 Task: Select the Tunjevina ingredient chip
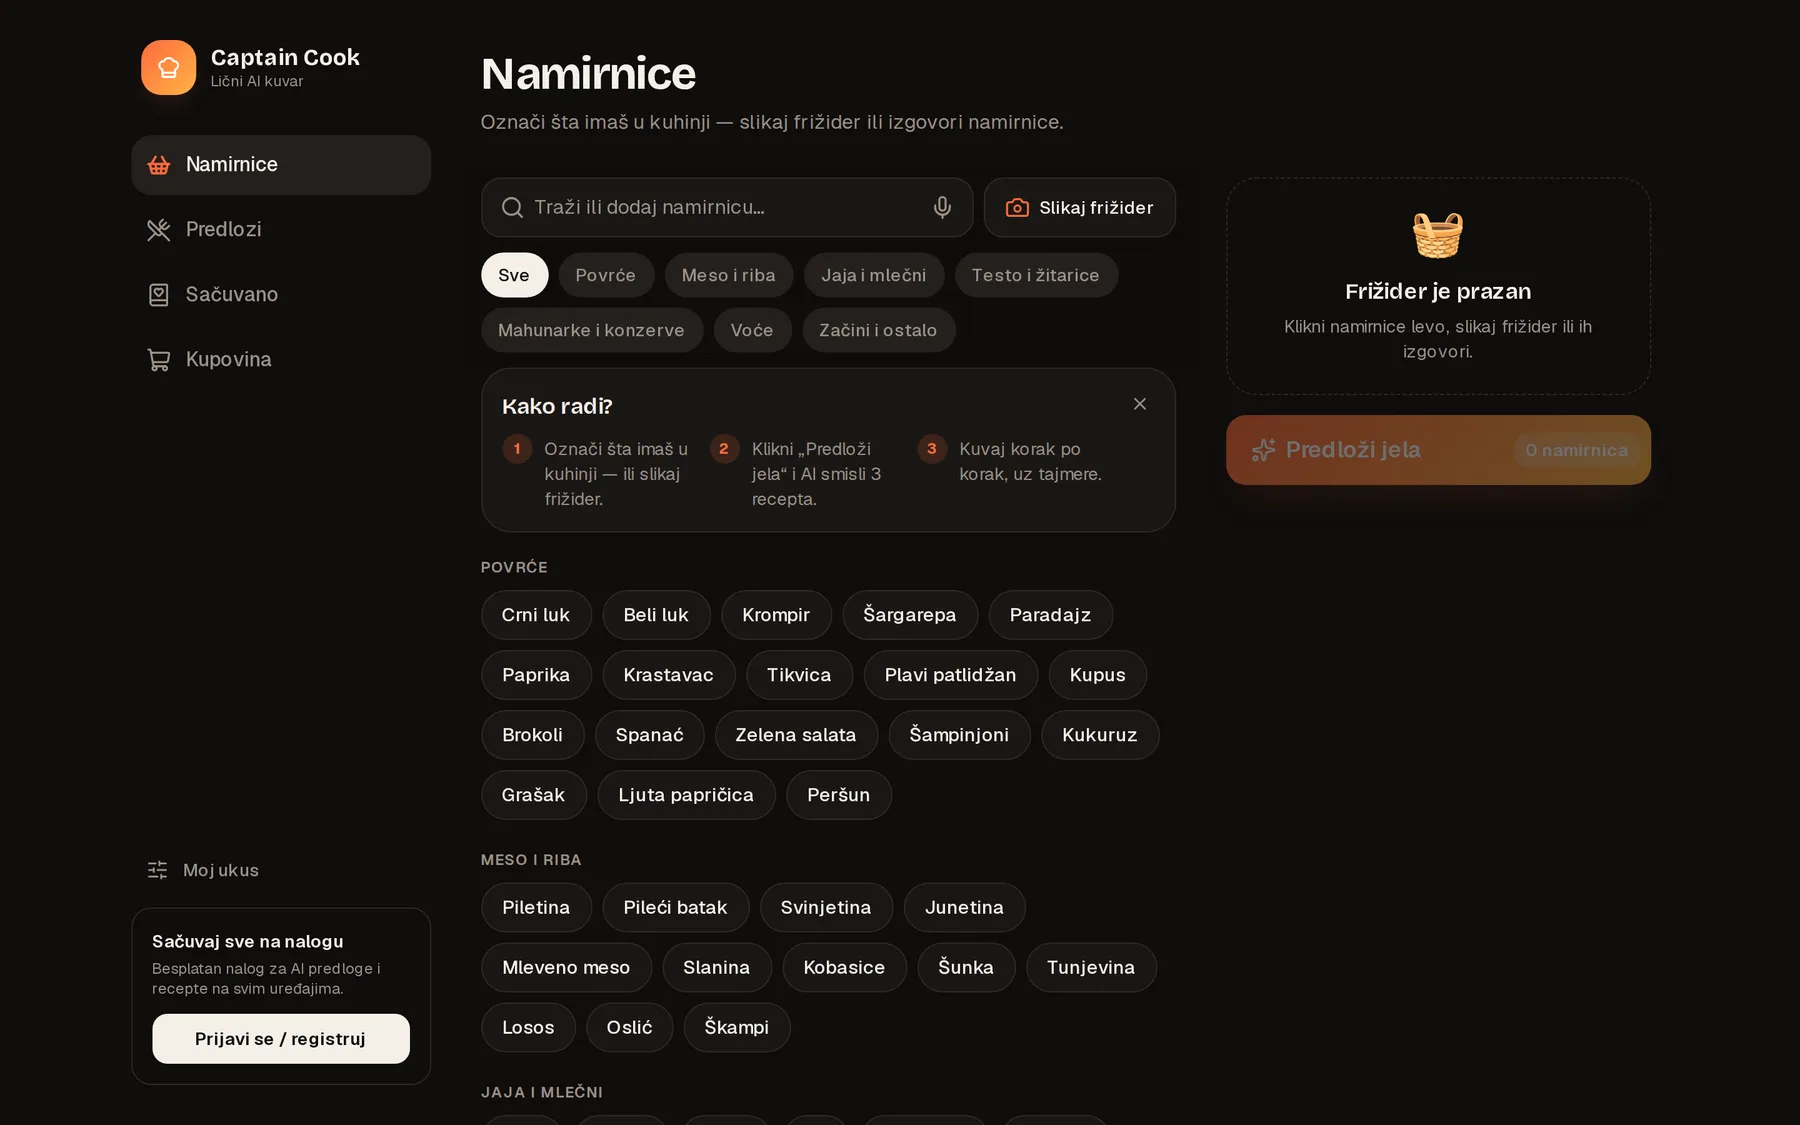tap(1091, 967)
